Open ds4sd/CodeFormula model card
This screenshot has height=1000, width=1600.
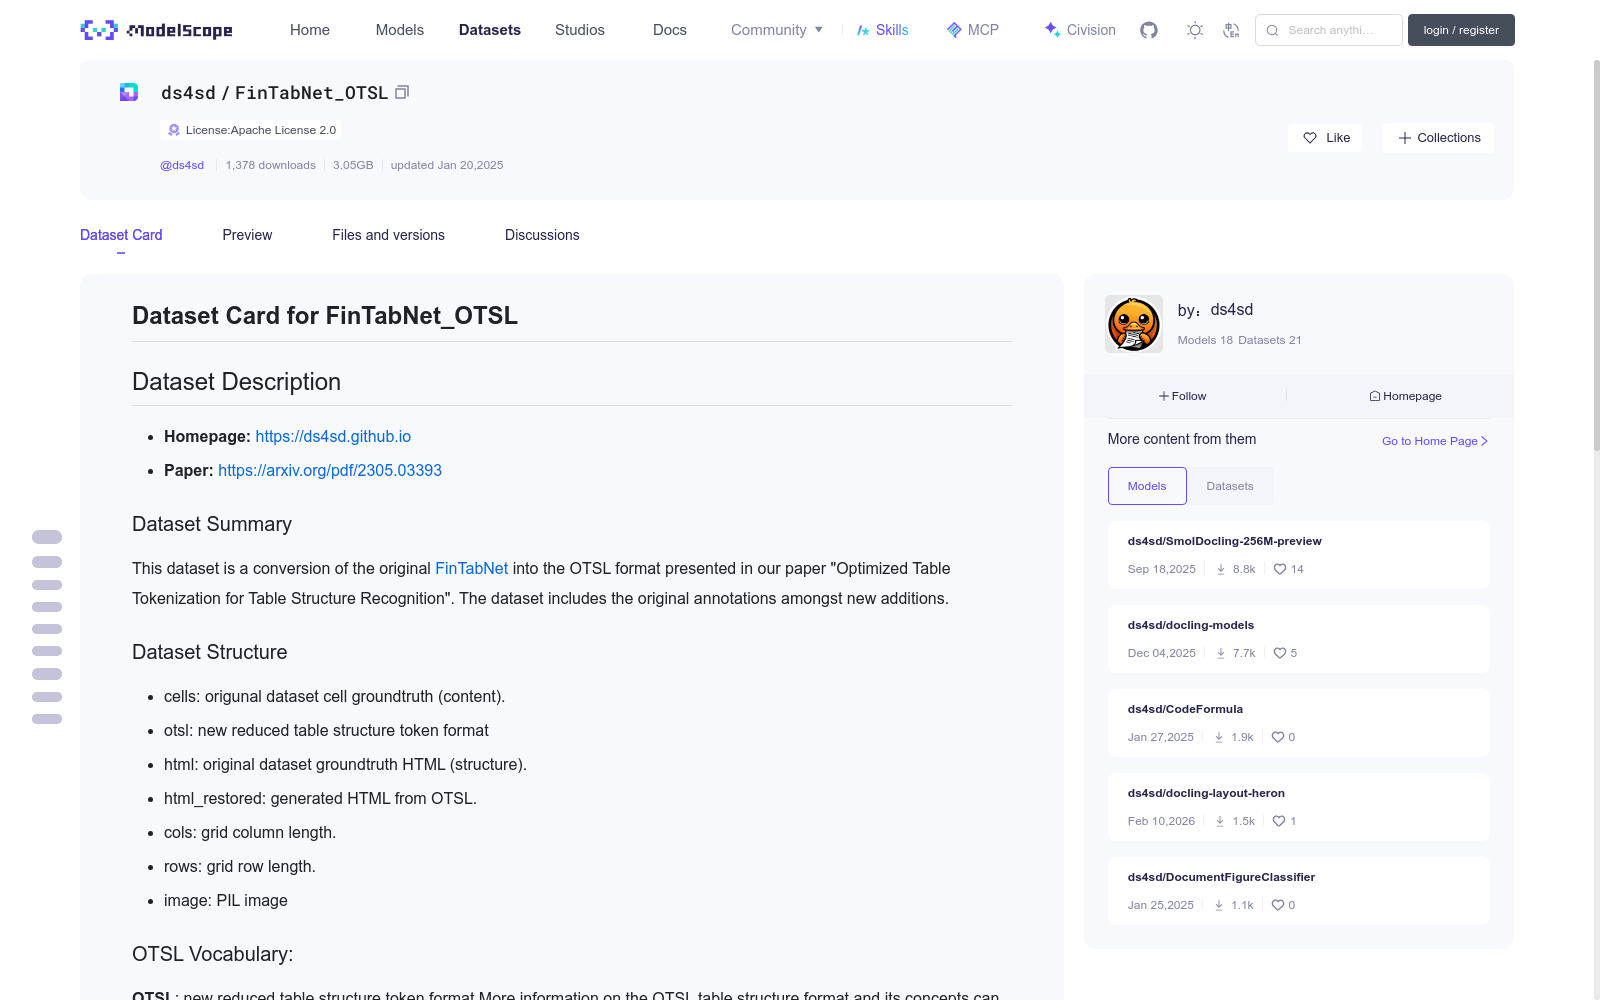[1299, 723]
